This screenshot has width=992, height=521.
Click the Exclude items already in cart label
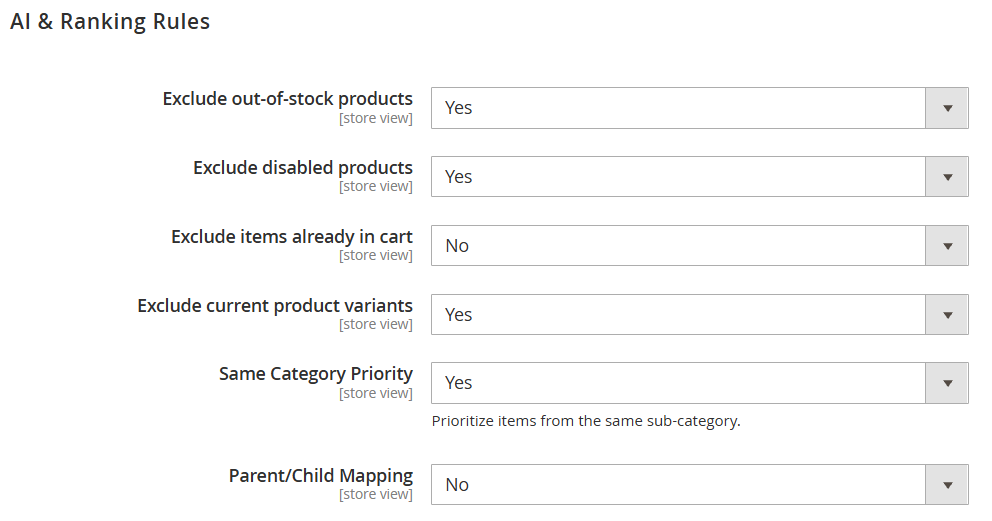(292, 236)
